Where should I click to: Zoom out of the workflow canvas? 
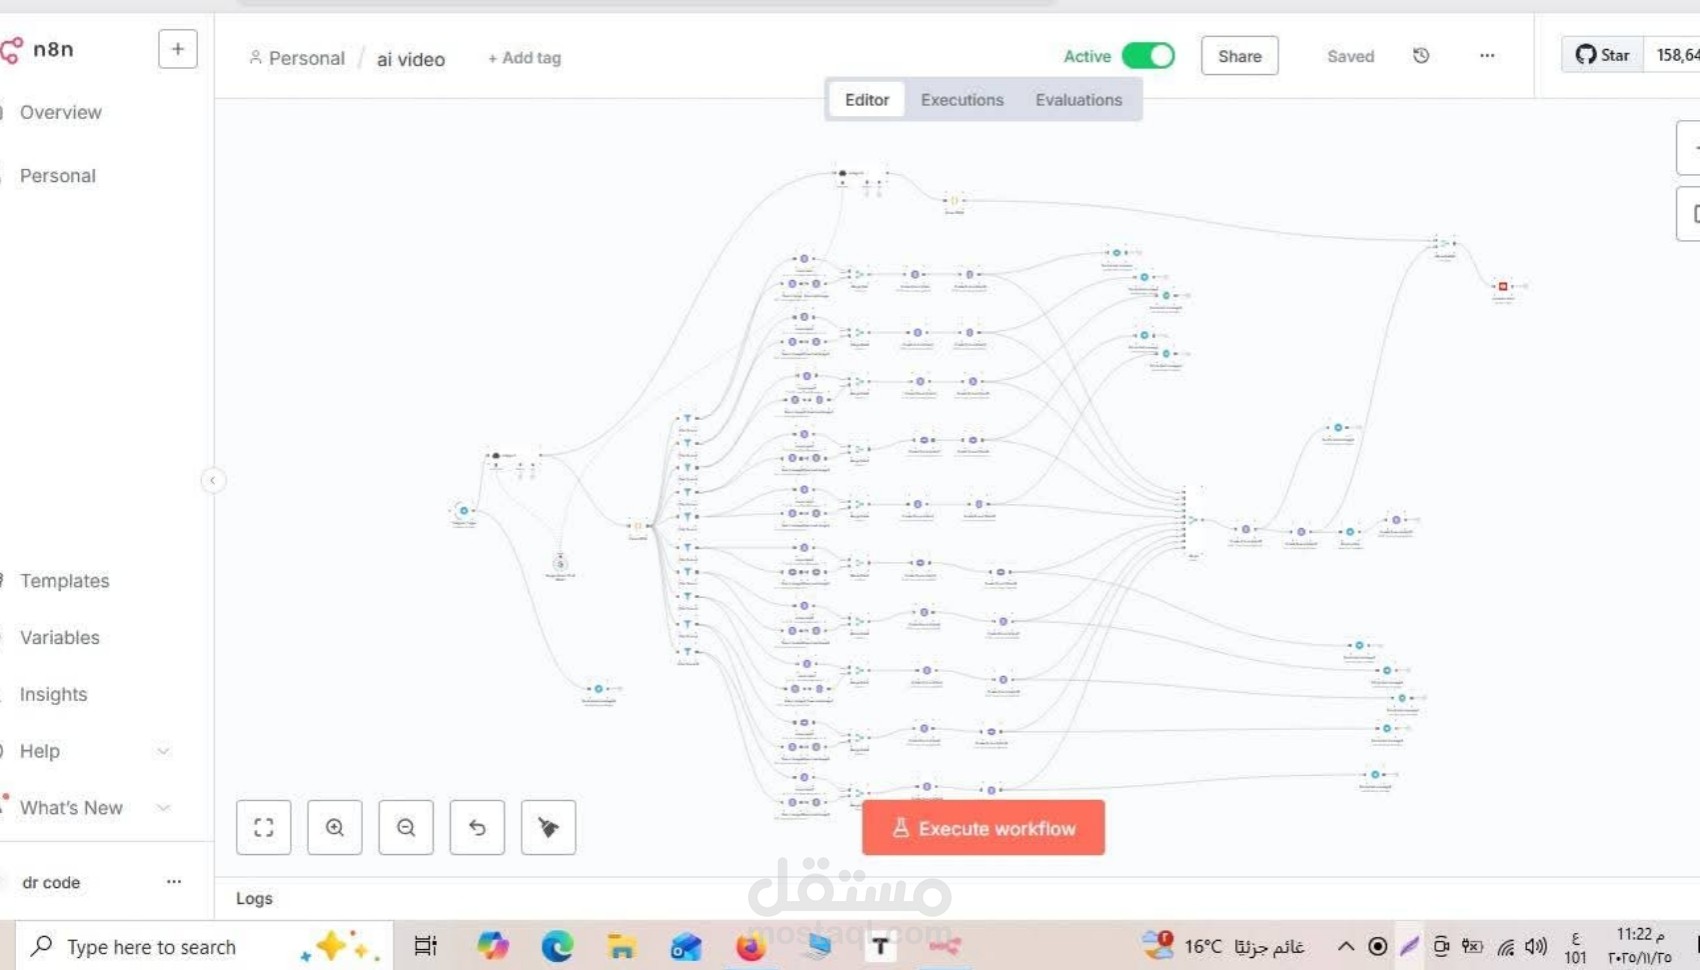coord(406,827)
